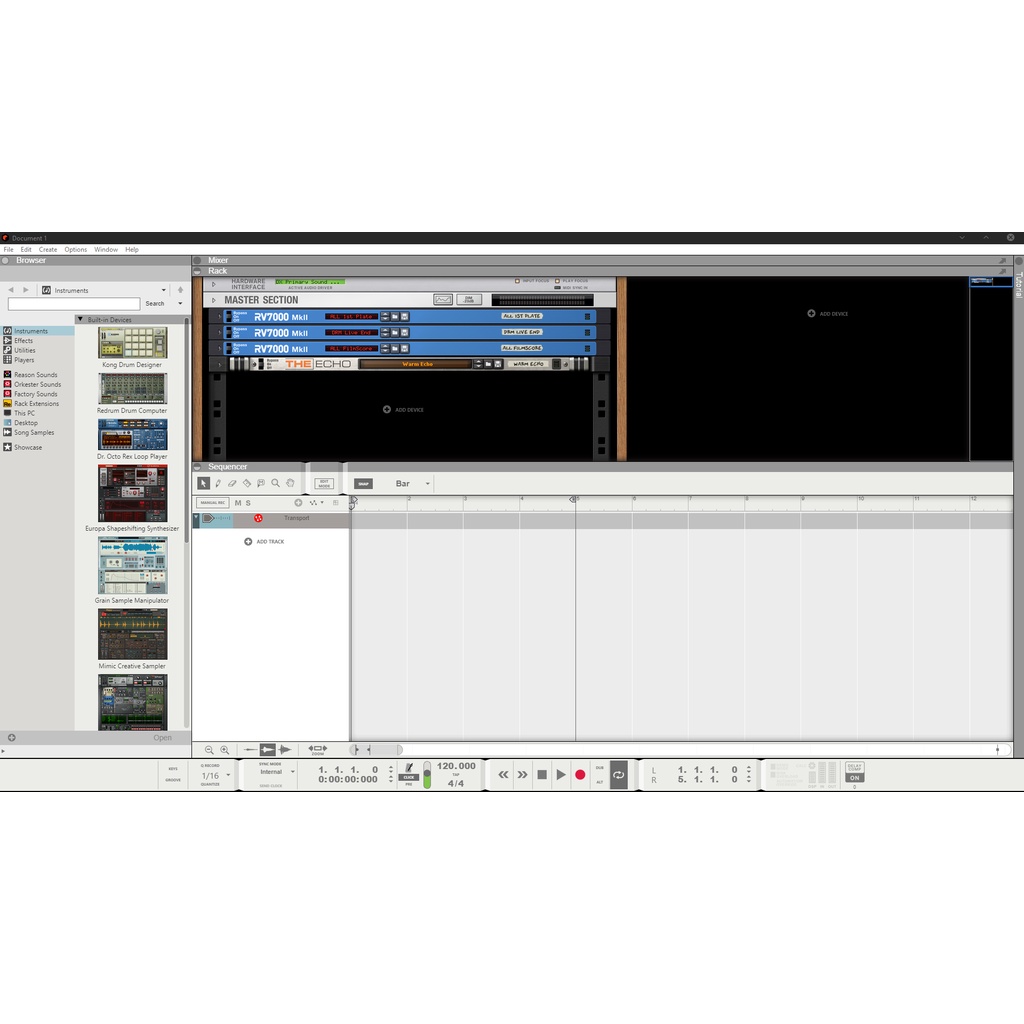Open the 1/16 quantize value dropdown
1024x1024 pixels.
(x=228, y=775)
